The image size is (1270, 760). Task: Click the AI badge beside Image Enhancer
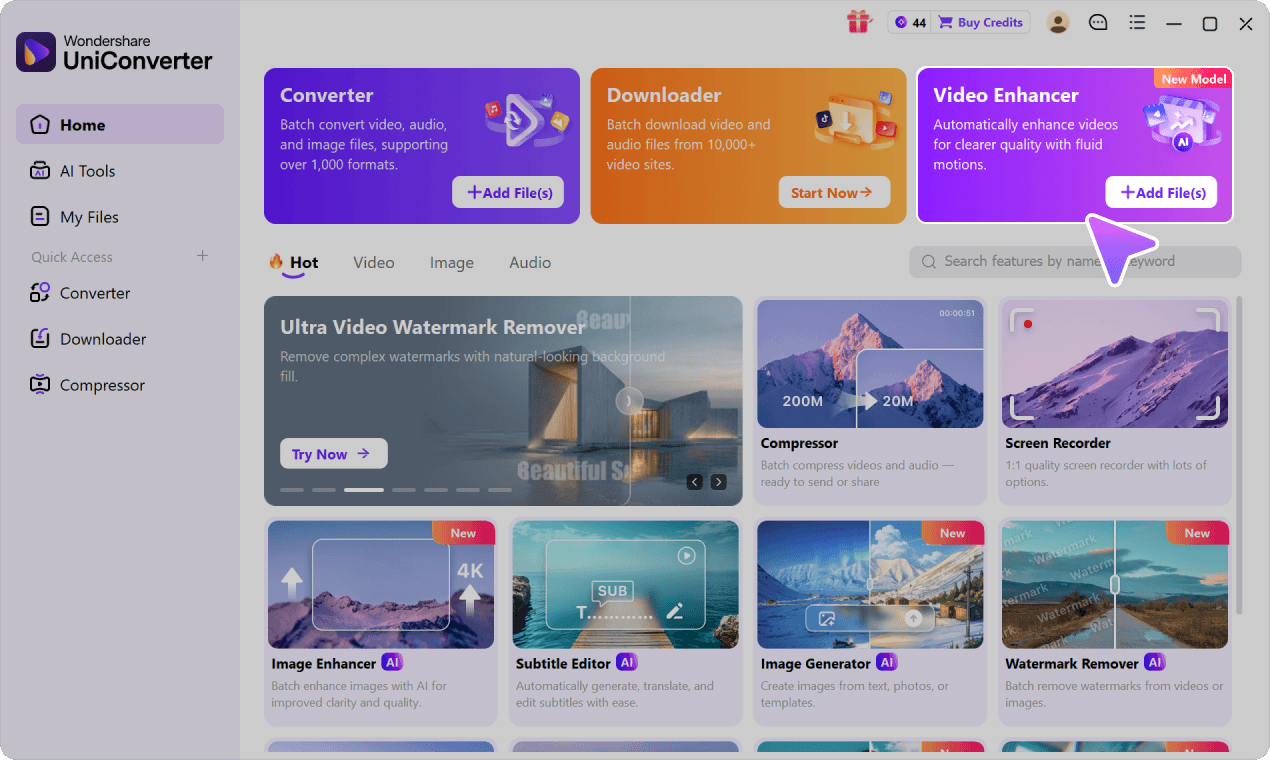point(392,662)
